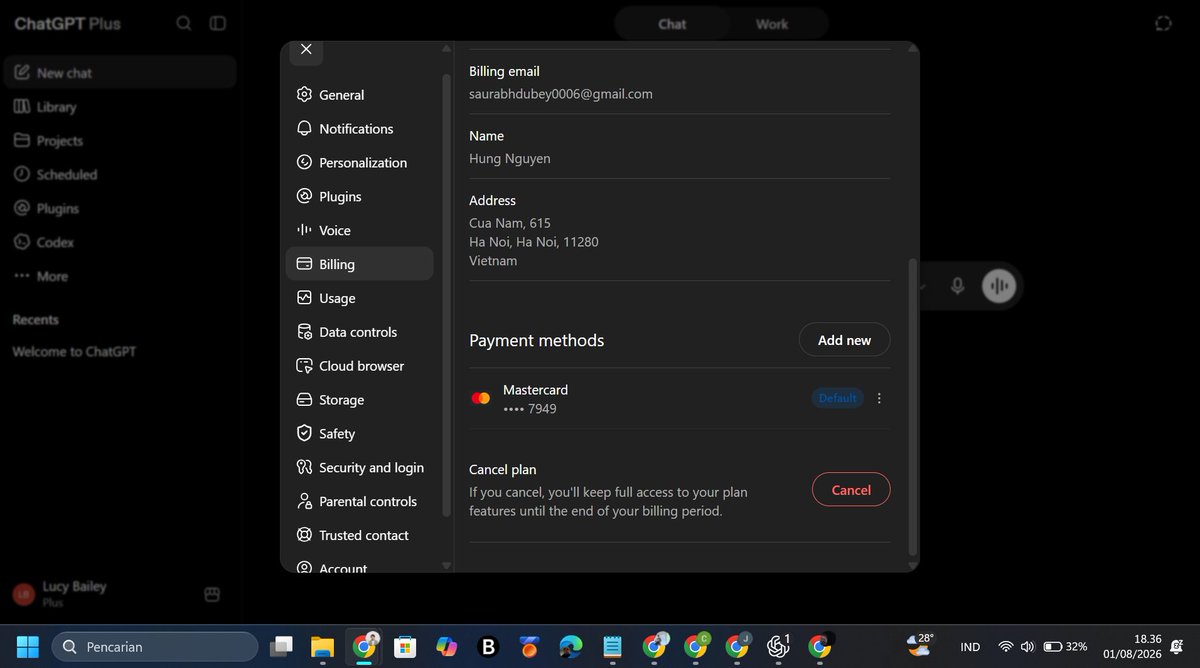Open Plugins in the settings menu
1200x668 pixels.
click(x=360, y=197)
